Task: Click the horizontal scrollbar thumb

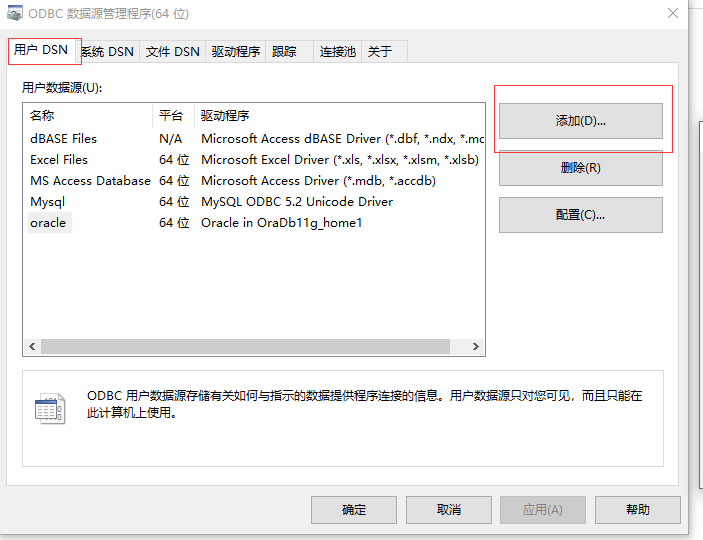Action: click(245, 346)
